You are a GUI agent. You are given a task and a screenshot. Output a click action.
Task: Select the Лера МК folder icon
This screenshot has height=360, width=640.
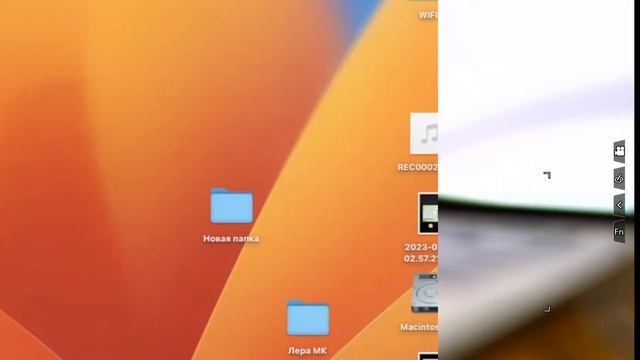(x=308, y=318)
